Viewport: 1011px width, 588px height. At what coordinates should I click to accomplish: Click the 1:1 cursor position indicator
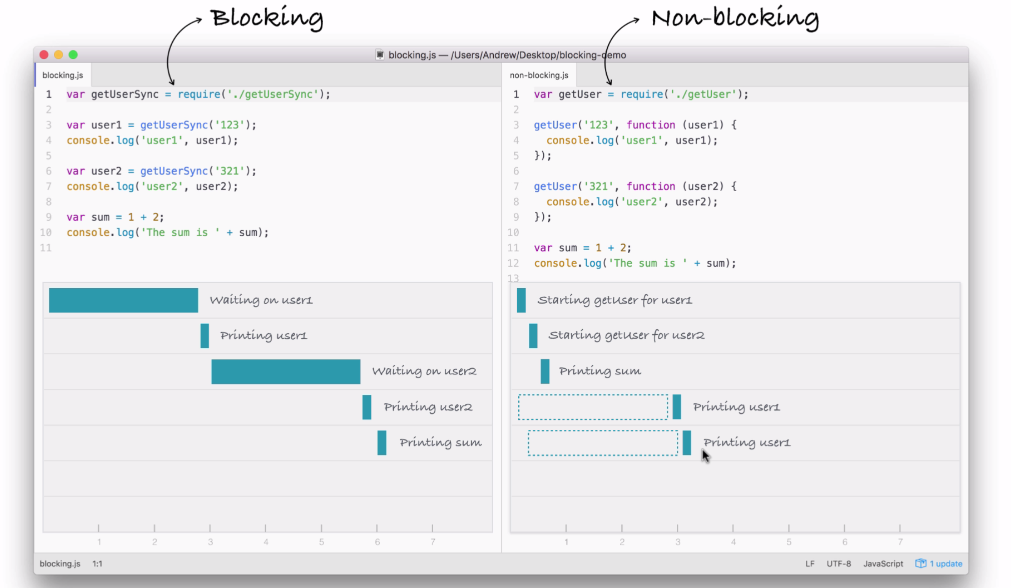pos(97,564)
